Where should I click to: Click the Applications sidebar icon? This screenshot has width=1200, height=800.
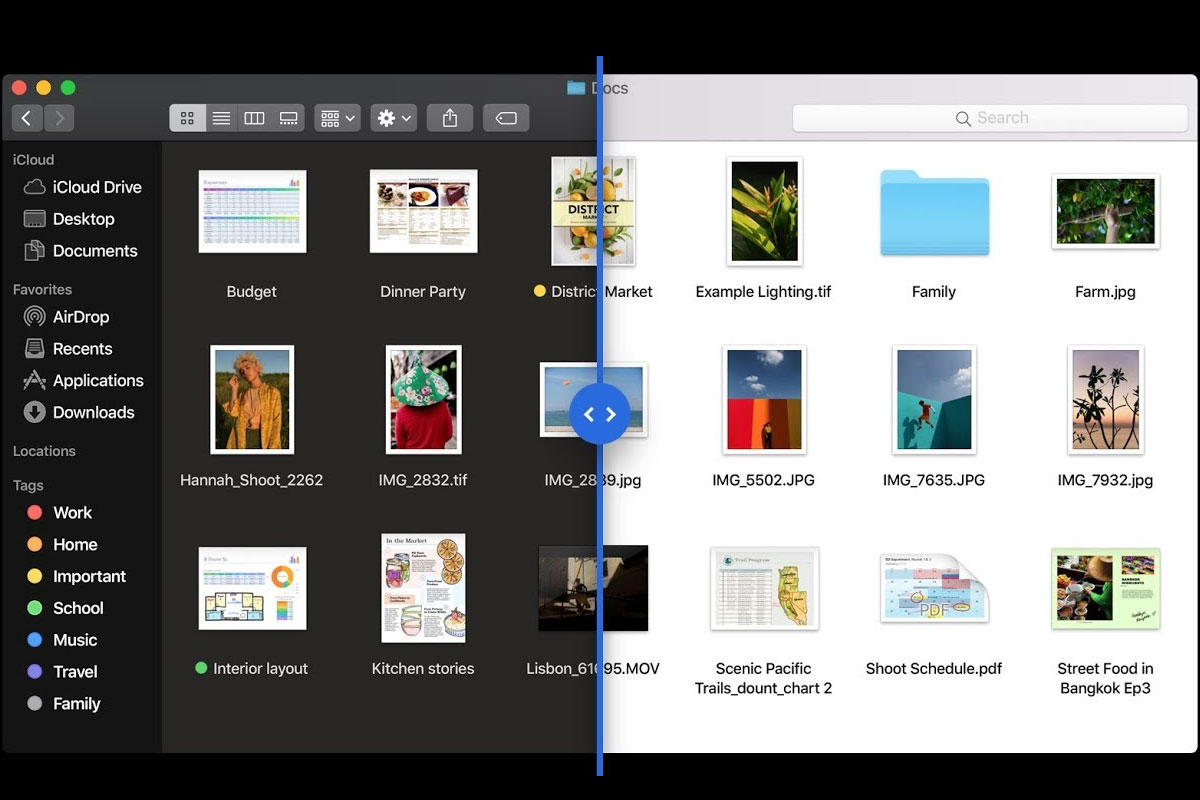coord(35,381)
